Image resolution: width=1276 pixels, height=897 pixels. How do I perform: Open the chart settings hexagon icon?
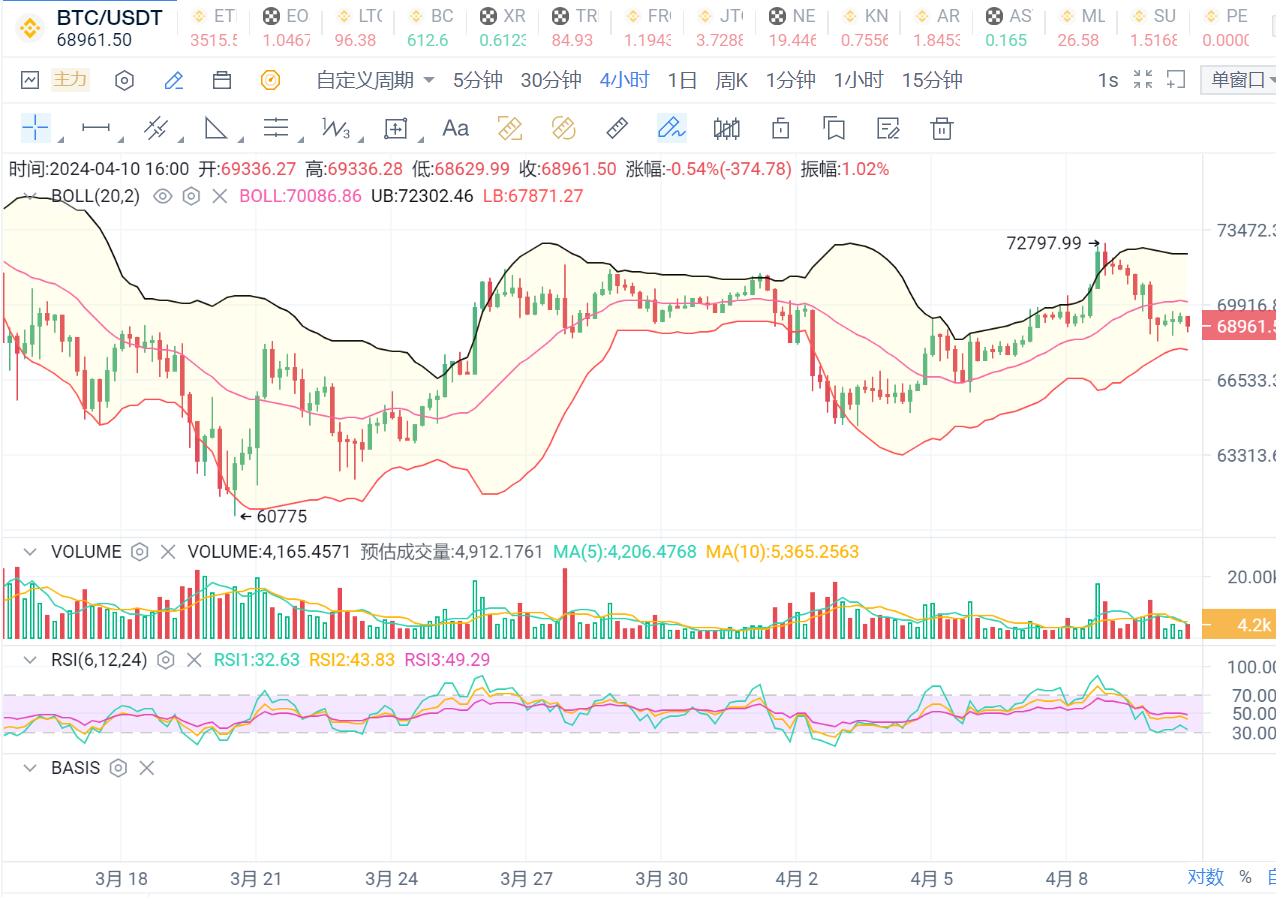(x=124, y=80)
